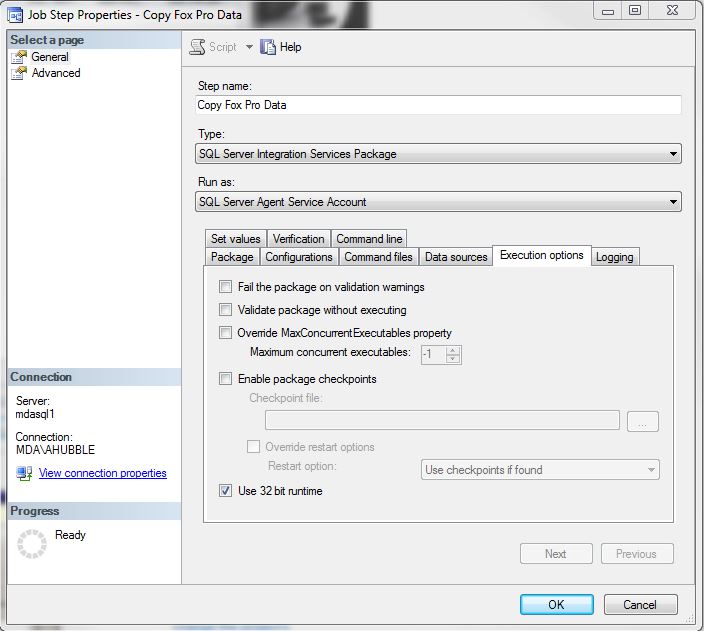Screen dimensions: 704x631
Task: Click the Previous button
Action: click(637, 554)
